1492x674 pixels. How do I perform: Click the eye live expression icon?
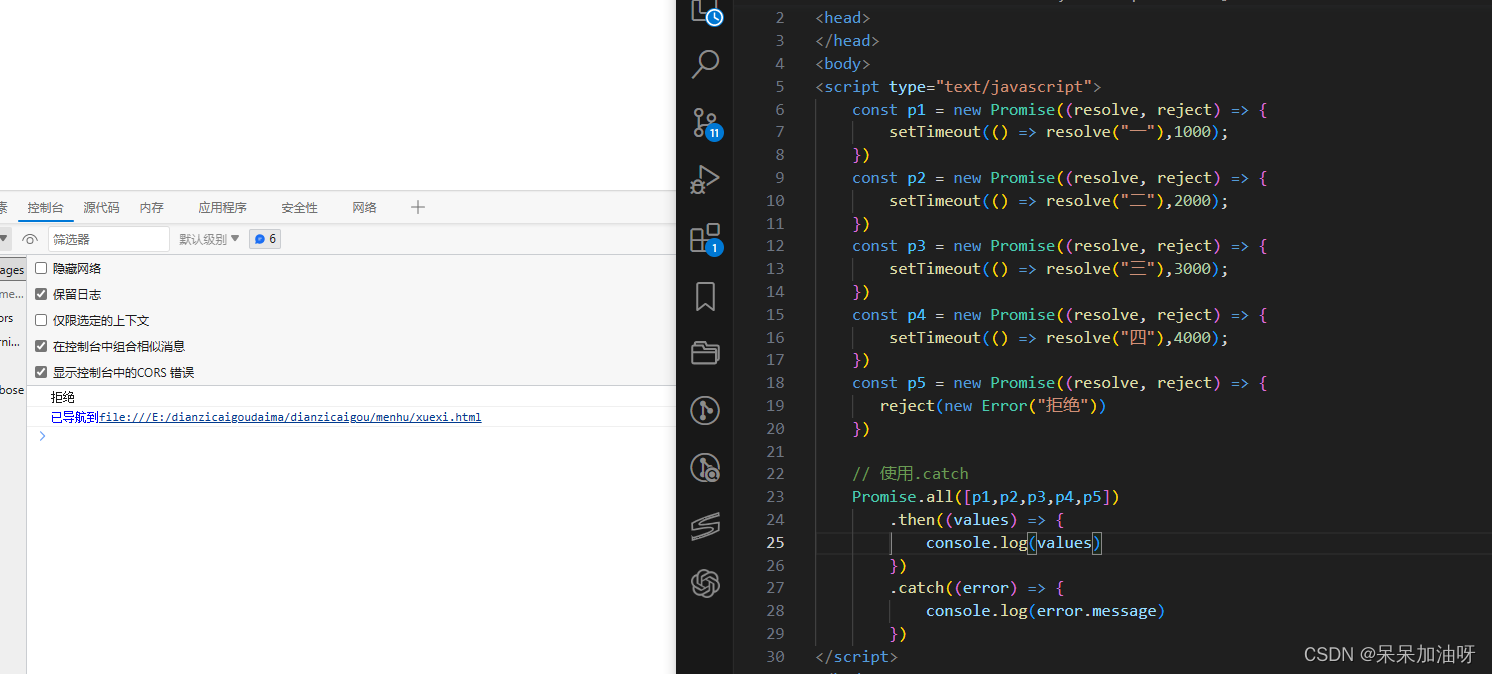point(30,239)
